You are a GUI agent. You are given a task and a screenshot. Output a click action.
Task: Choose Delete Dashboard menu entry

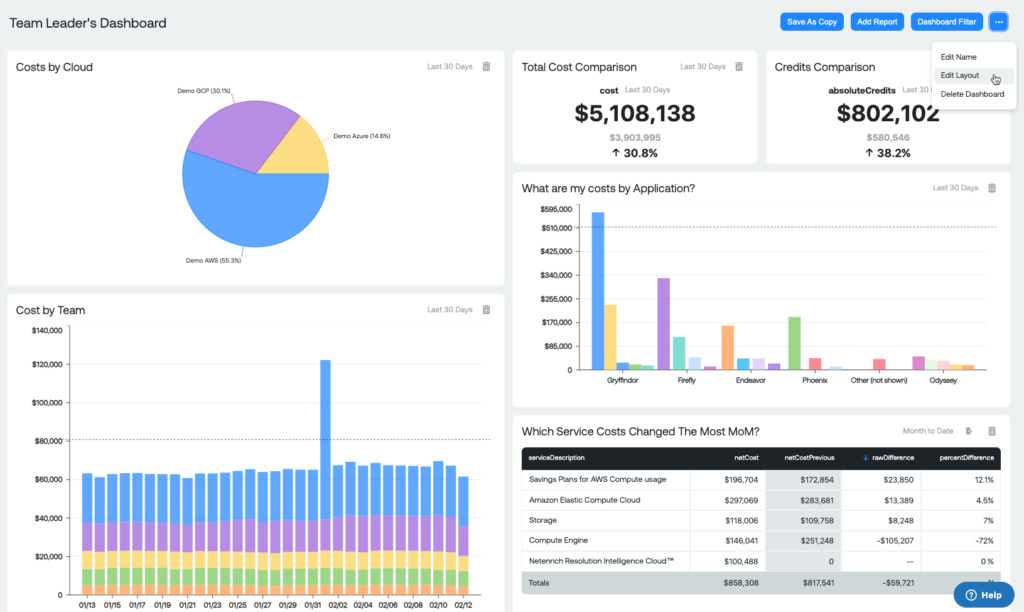[972, 94]
